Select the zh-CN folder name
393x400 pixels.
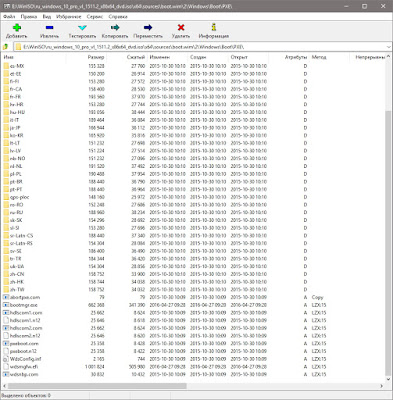point(17,274)
